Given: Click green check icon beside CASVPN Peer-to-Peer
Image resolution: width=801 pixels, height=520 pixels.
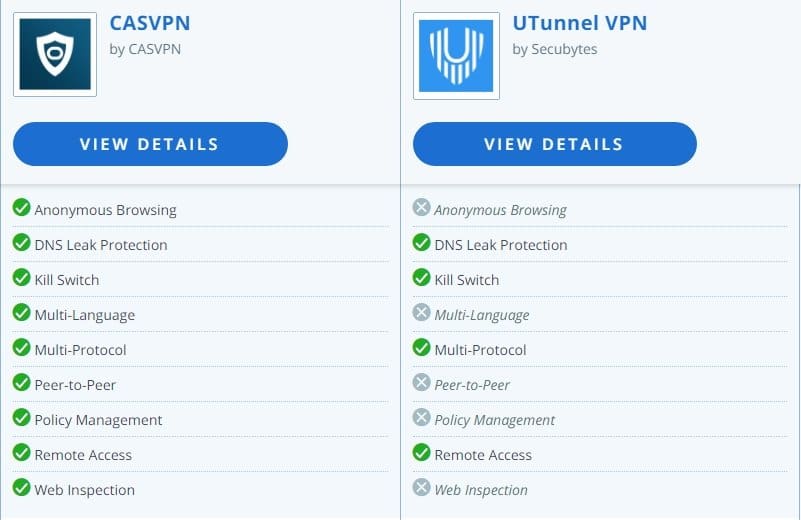Looking at the screenshot, I should (x=21, y=383).
